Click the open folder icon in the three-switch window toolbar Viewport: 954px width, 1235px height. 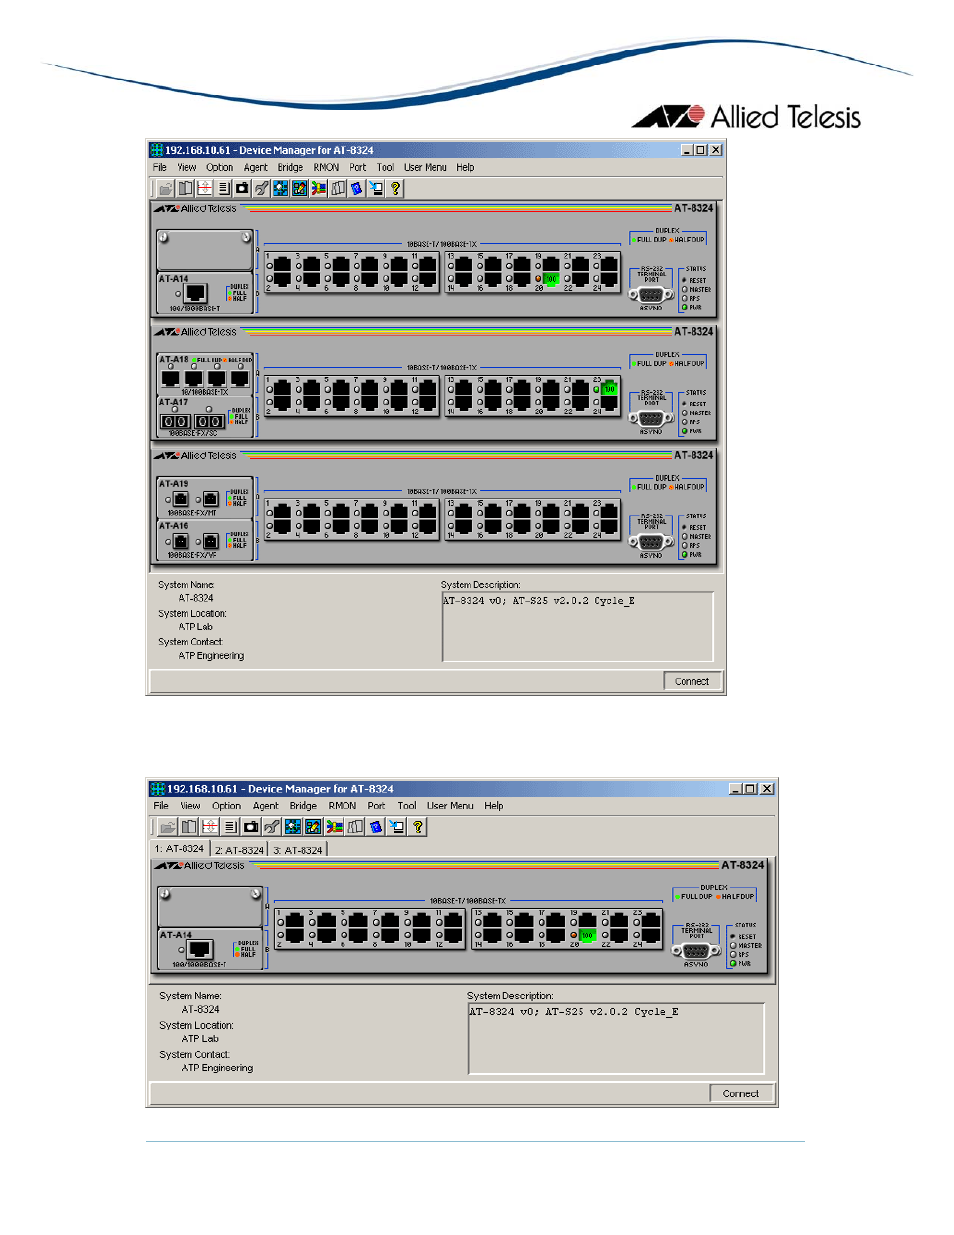click(166, 188)
